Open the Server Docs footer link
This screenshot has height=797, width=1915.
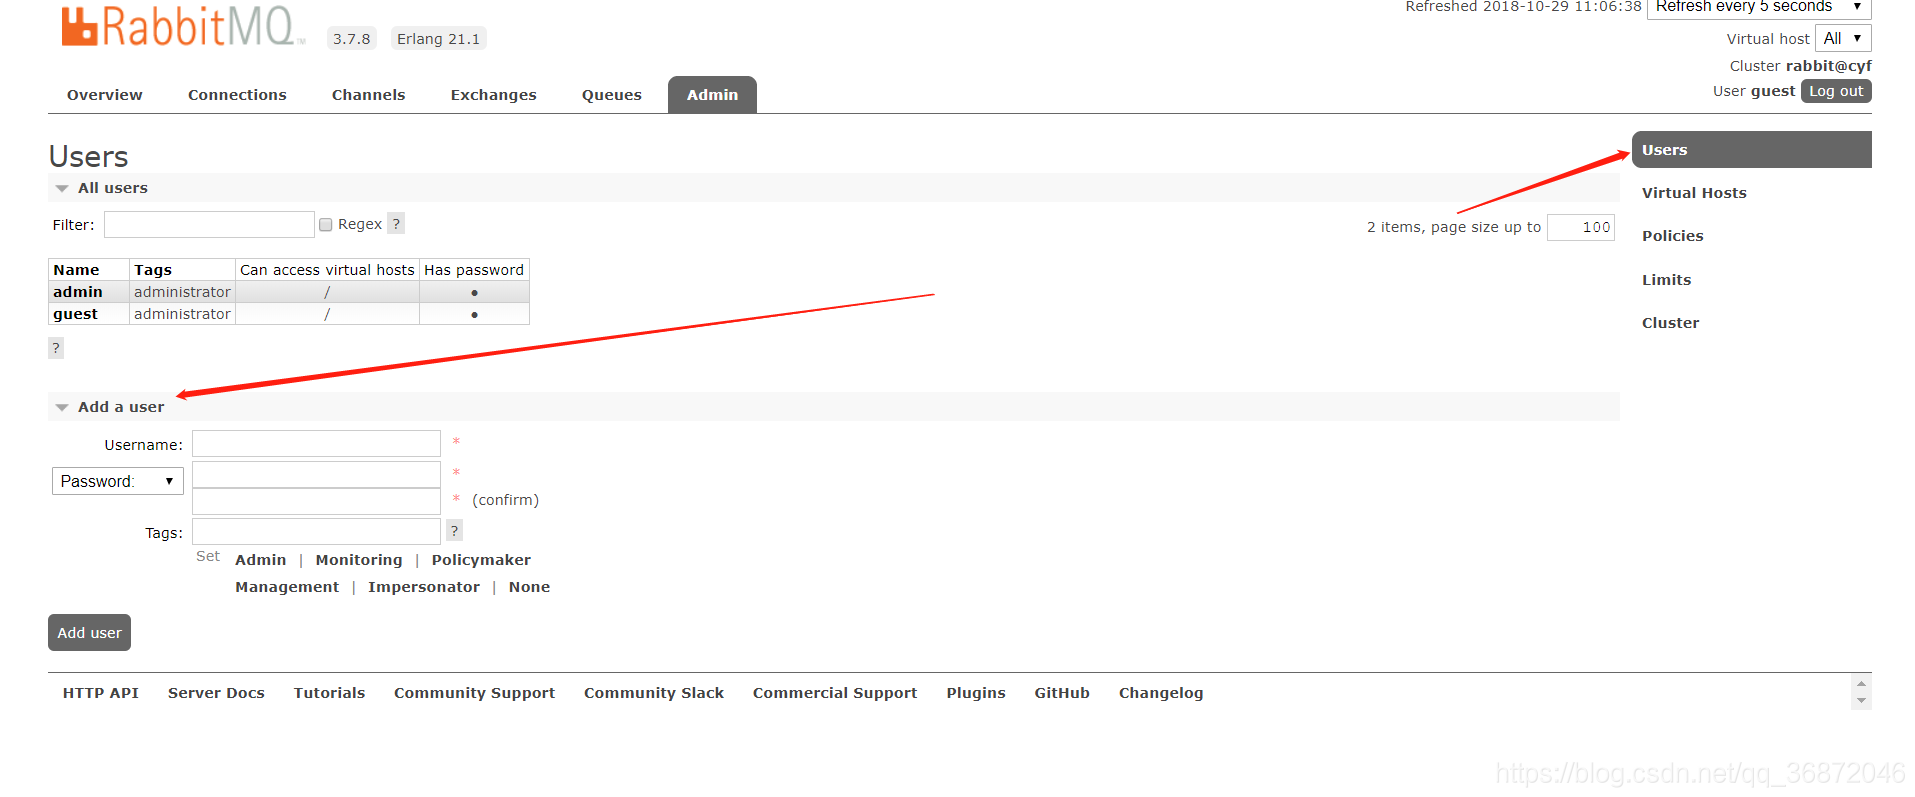coord(216,693)
